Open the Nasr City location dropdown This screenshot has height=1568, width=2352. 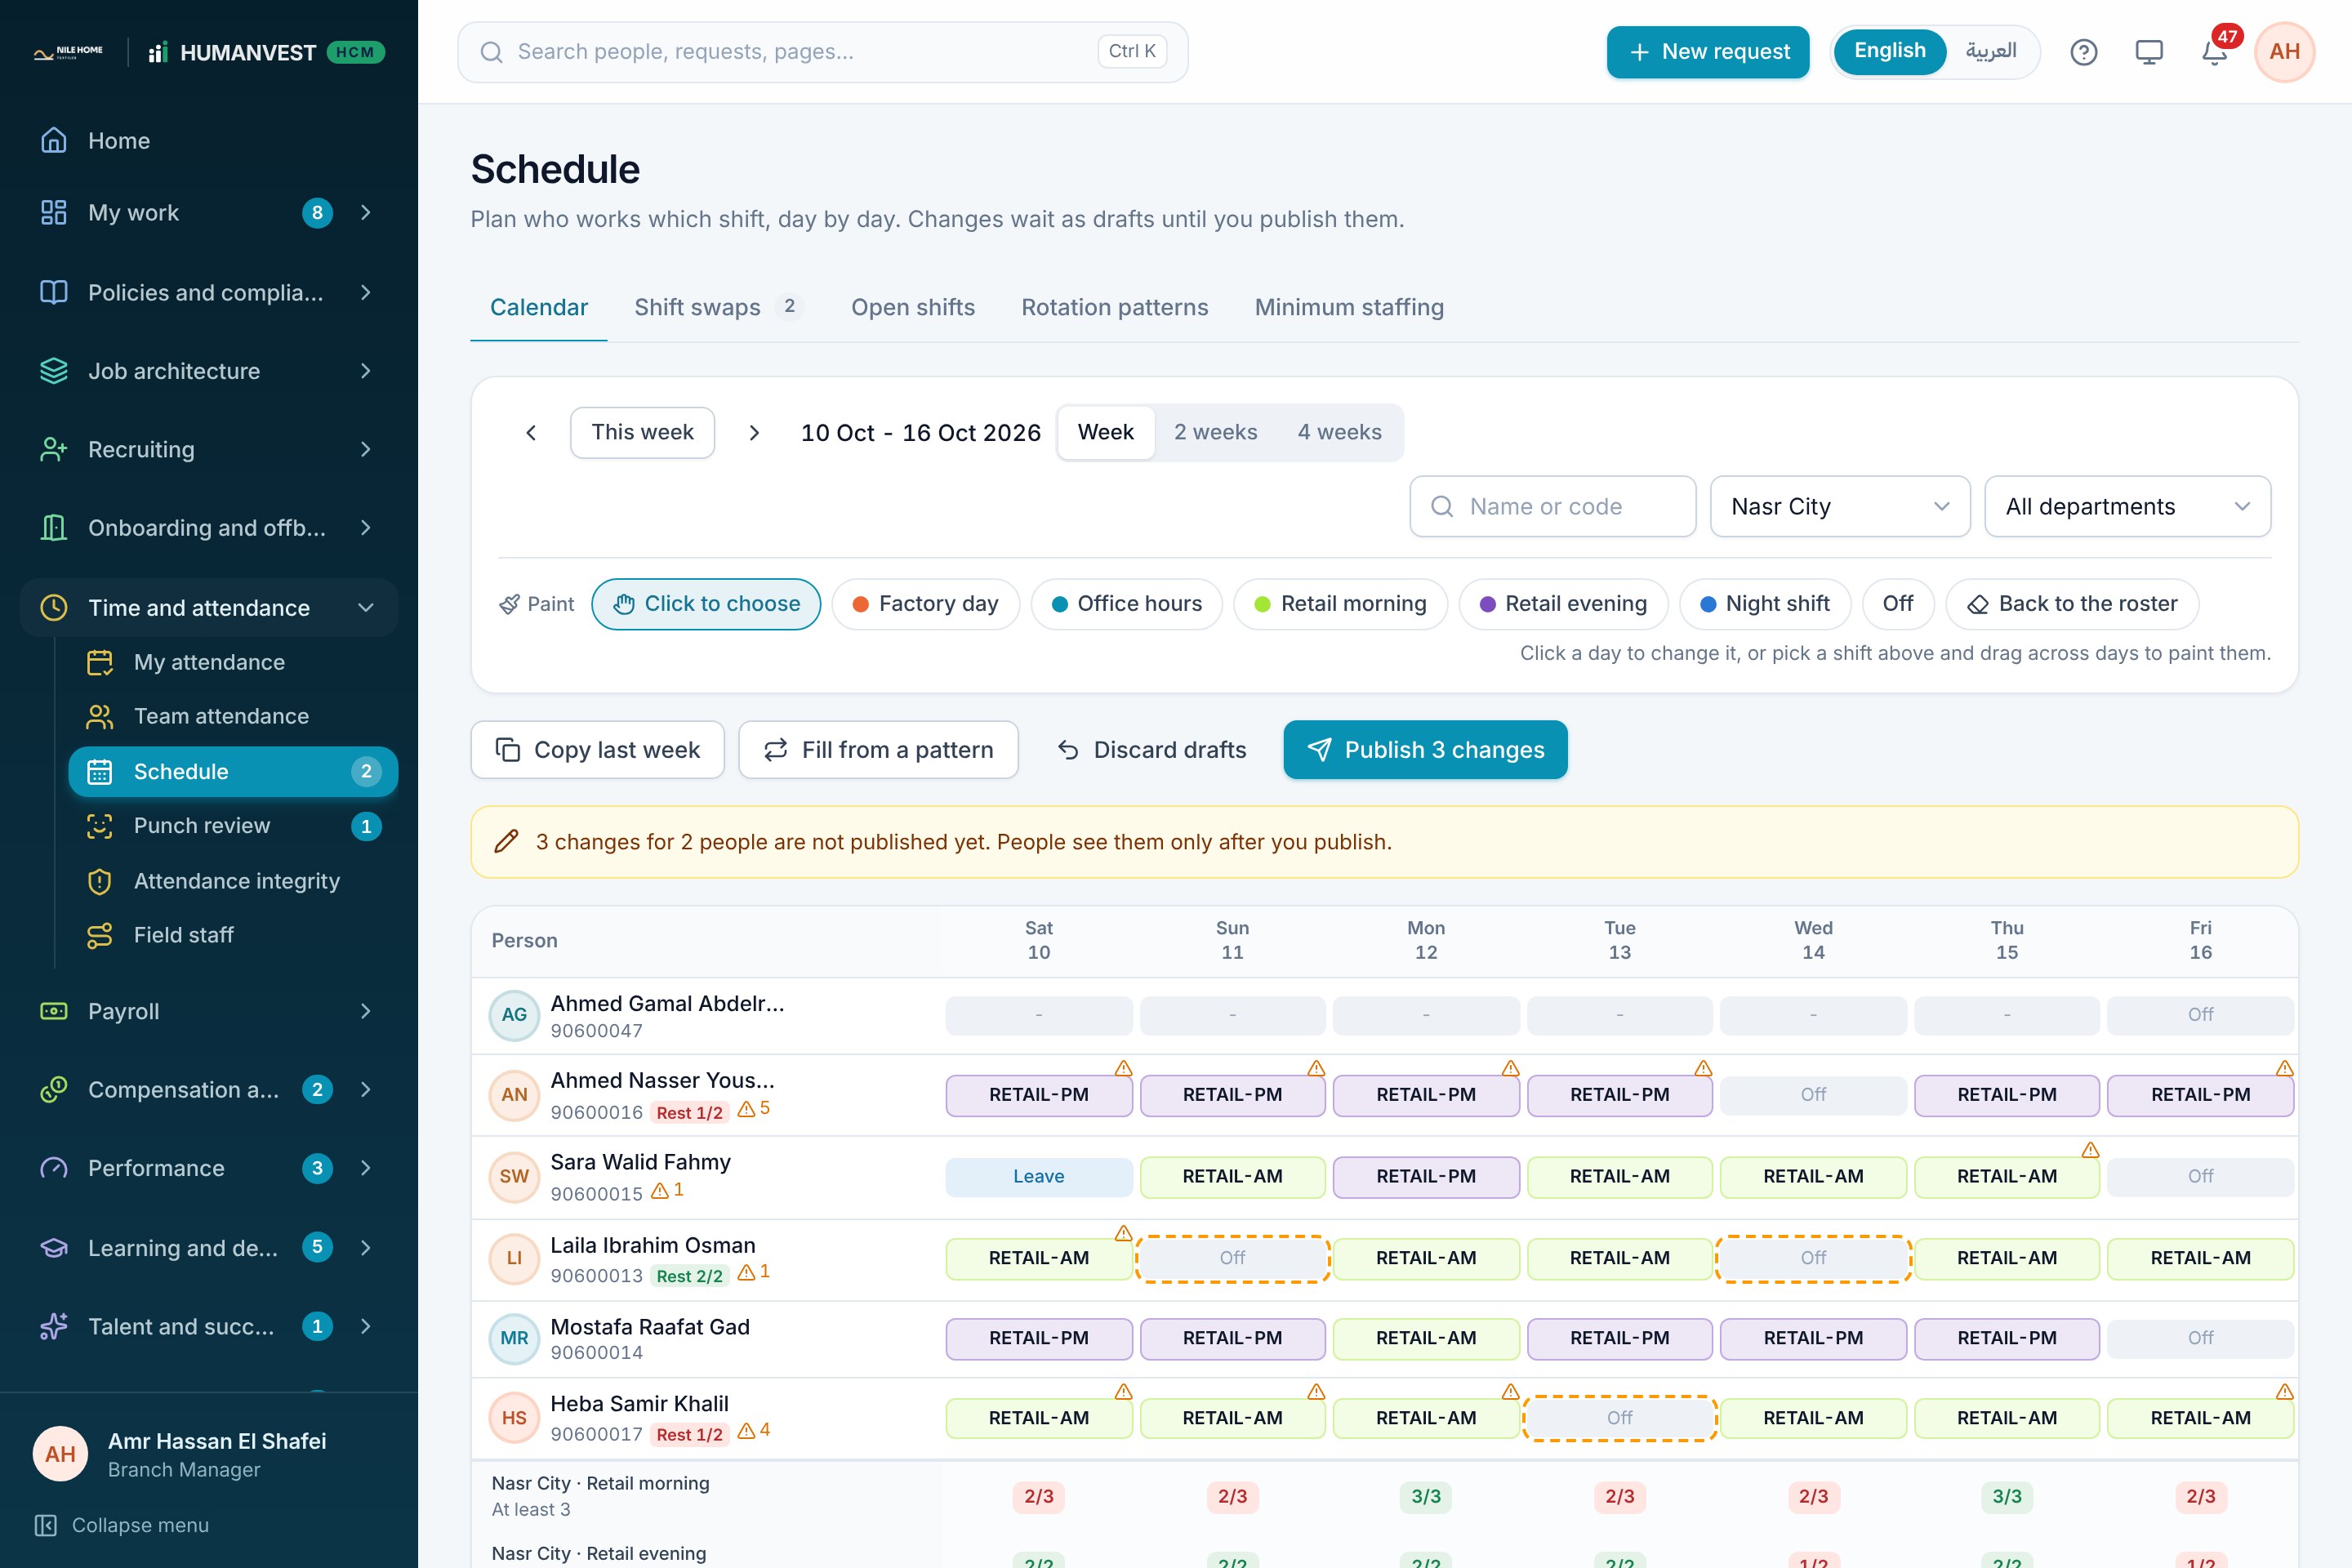coord(1840,506)
